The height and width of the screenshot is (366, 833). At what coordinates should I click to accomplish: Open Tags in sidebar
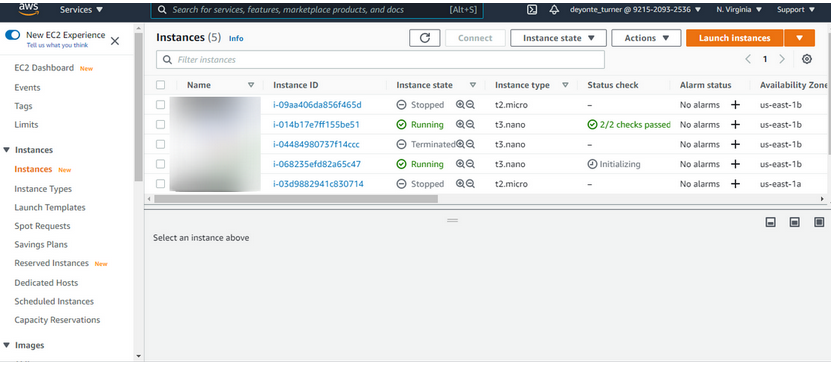pos(23,106)
